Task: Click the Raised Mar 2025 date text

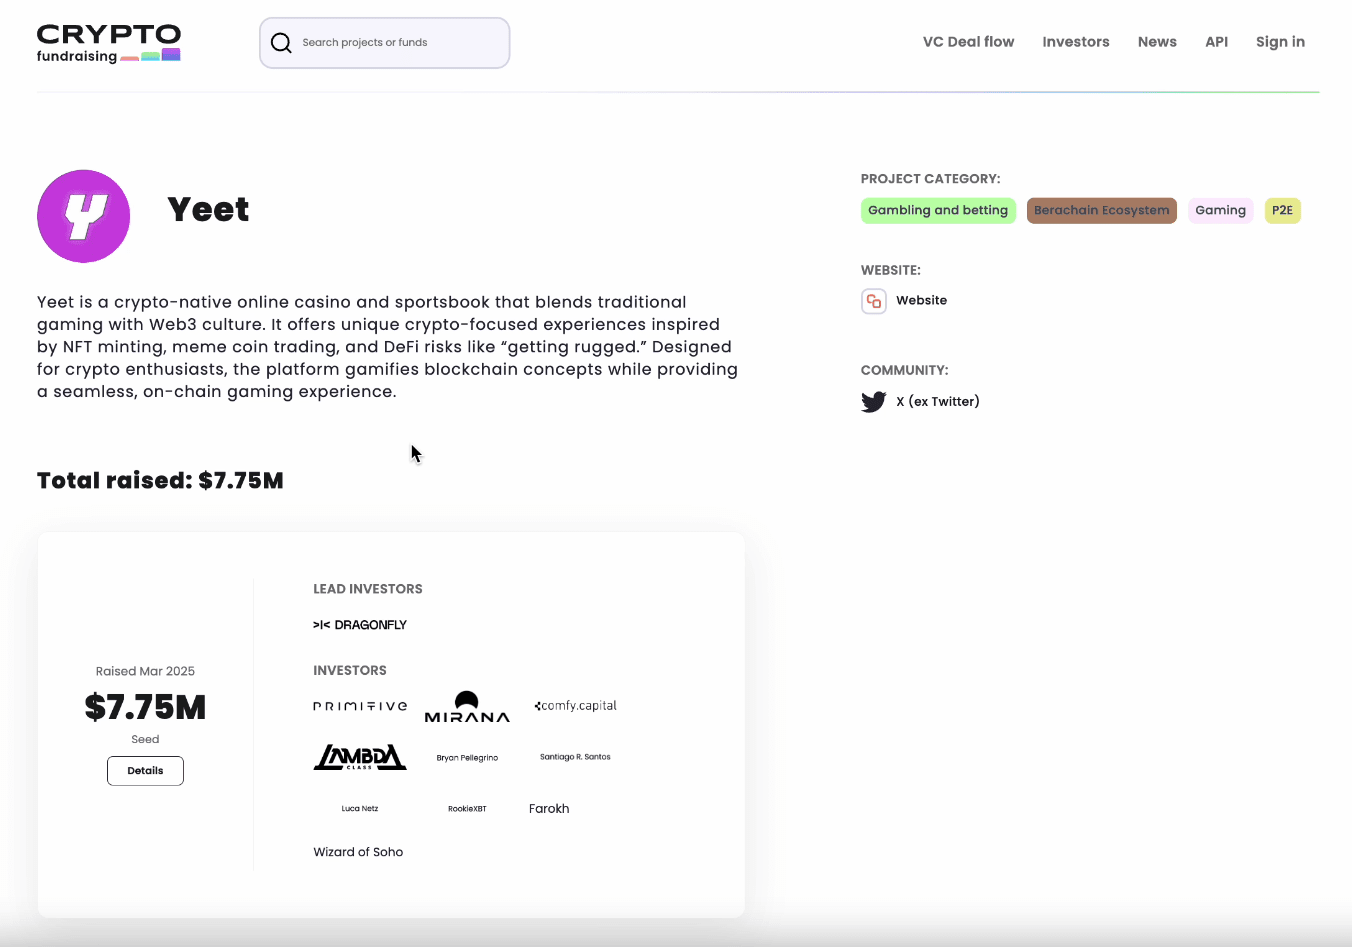Action: (x=145, y=671)
